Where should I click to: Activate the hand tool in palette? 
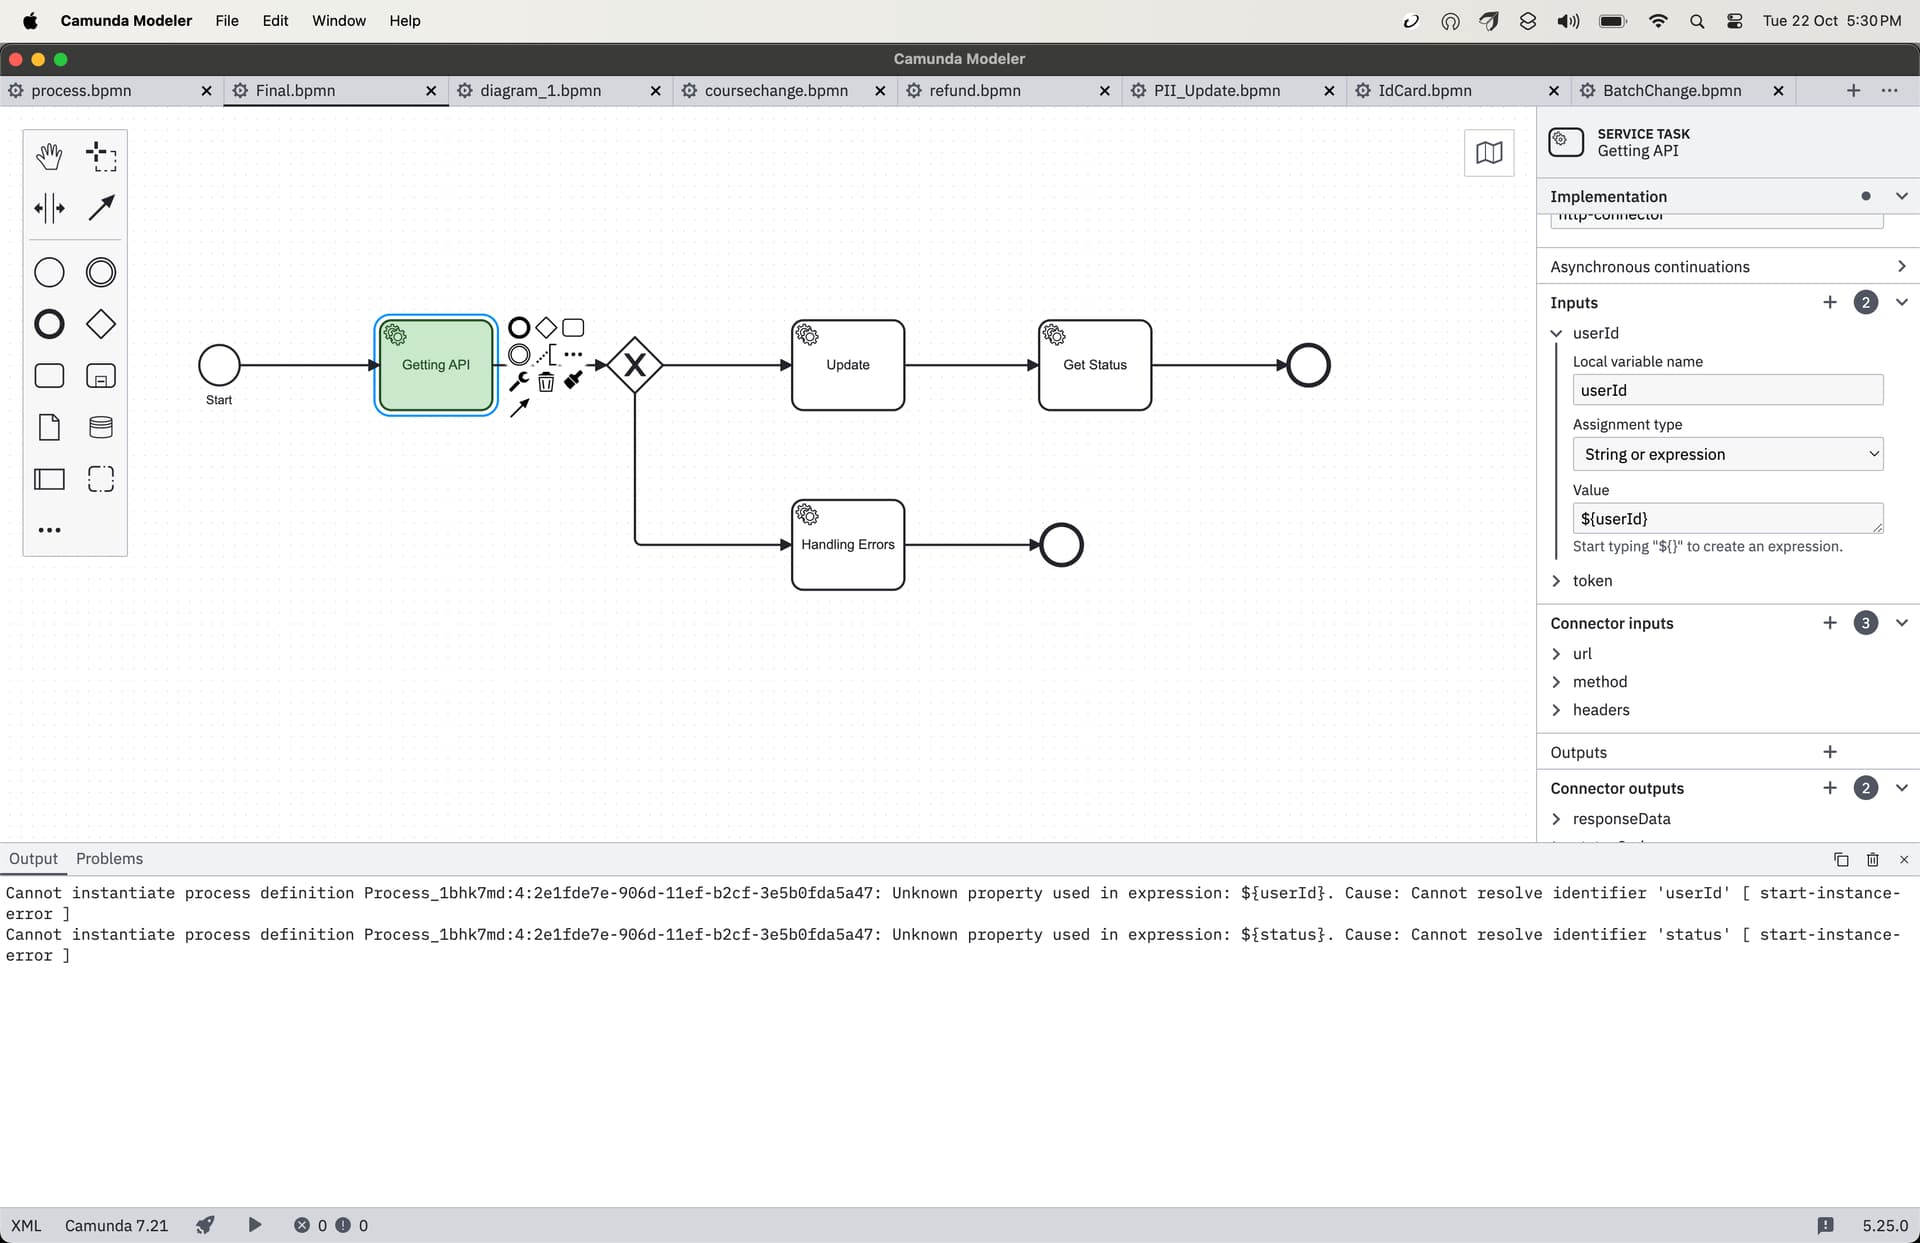tap(49, 156)
